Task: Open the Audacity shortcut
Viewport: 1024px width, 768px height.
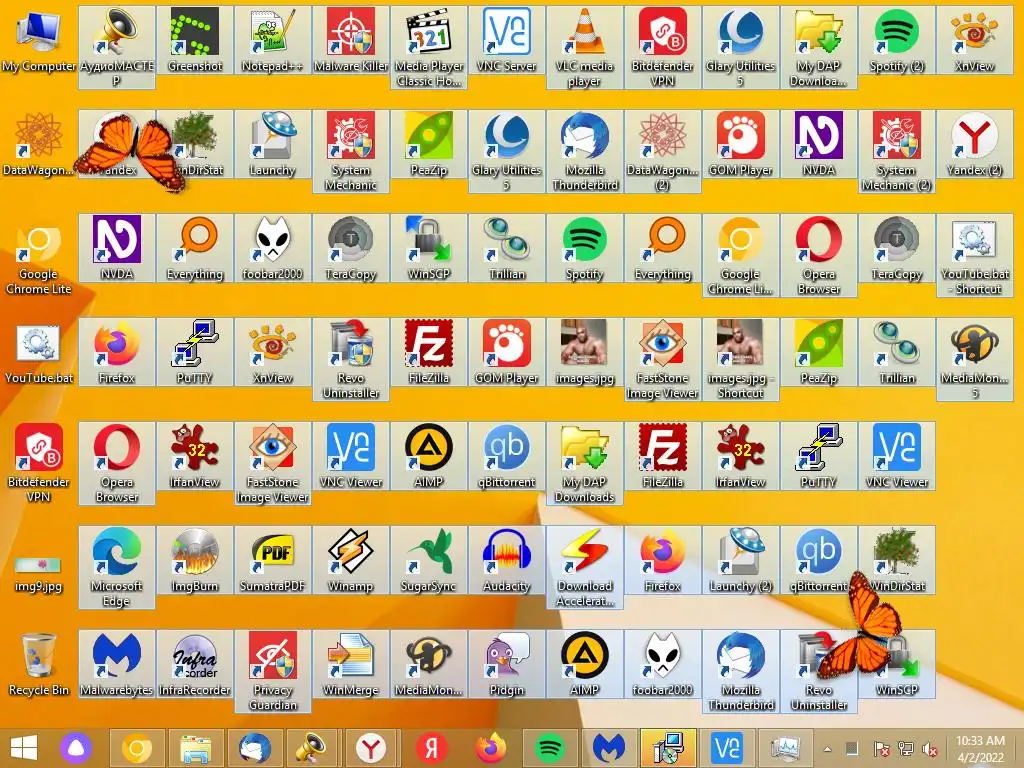Action: coord(507,560)
